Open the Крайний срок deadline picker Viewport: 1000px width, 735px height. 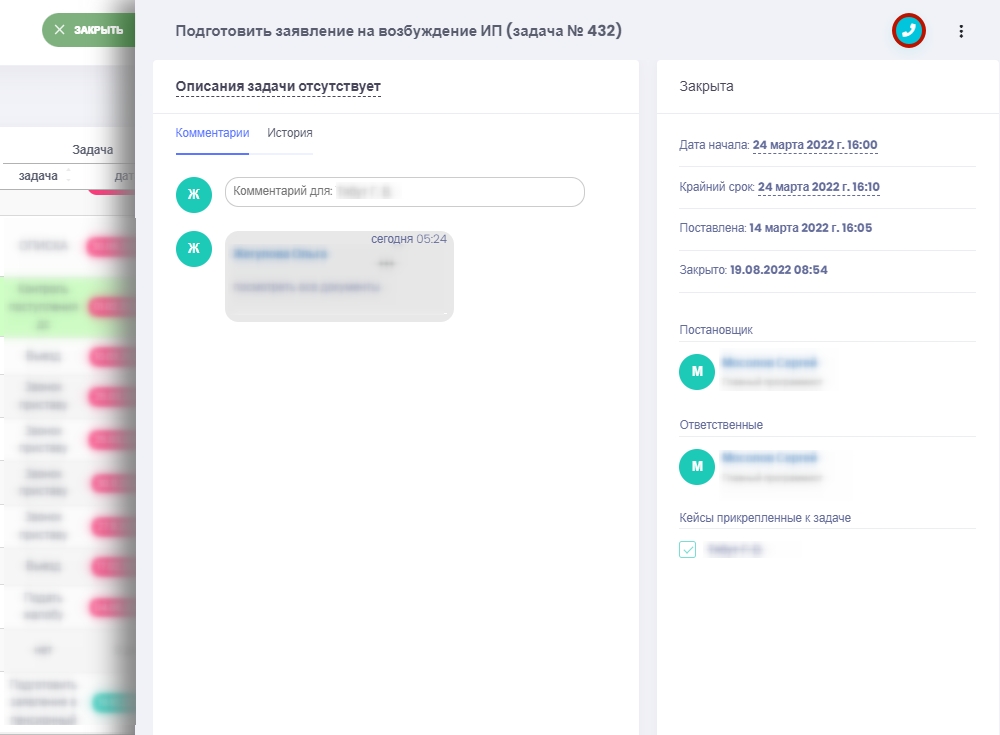[x=818, y=187]
